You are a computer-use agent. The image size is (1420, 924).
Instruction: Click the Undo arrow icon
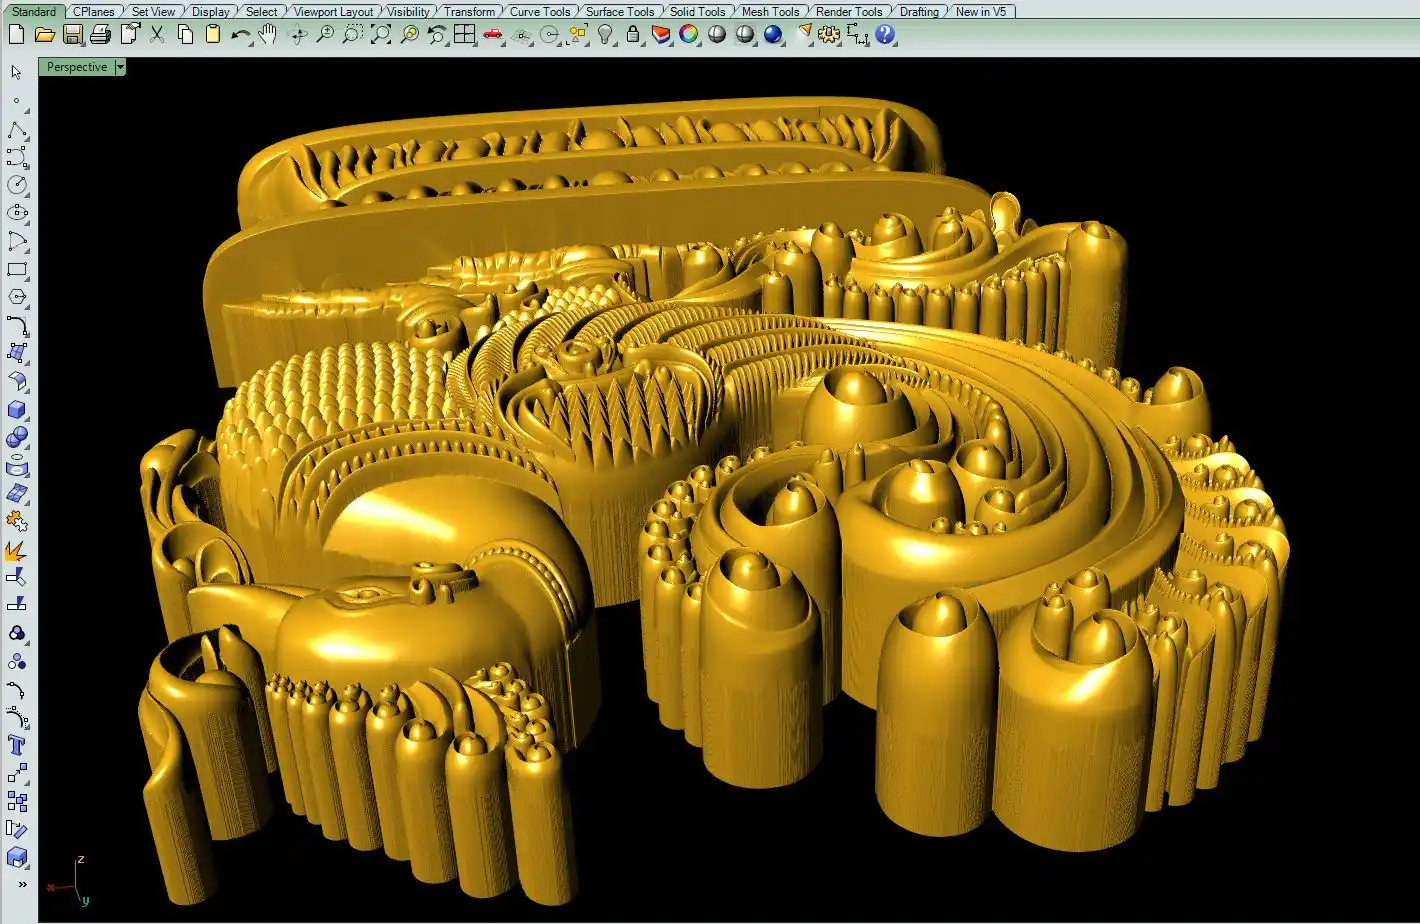coord(240,35)
